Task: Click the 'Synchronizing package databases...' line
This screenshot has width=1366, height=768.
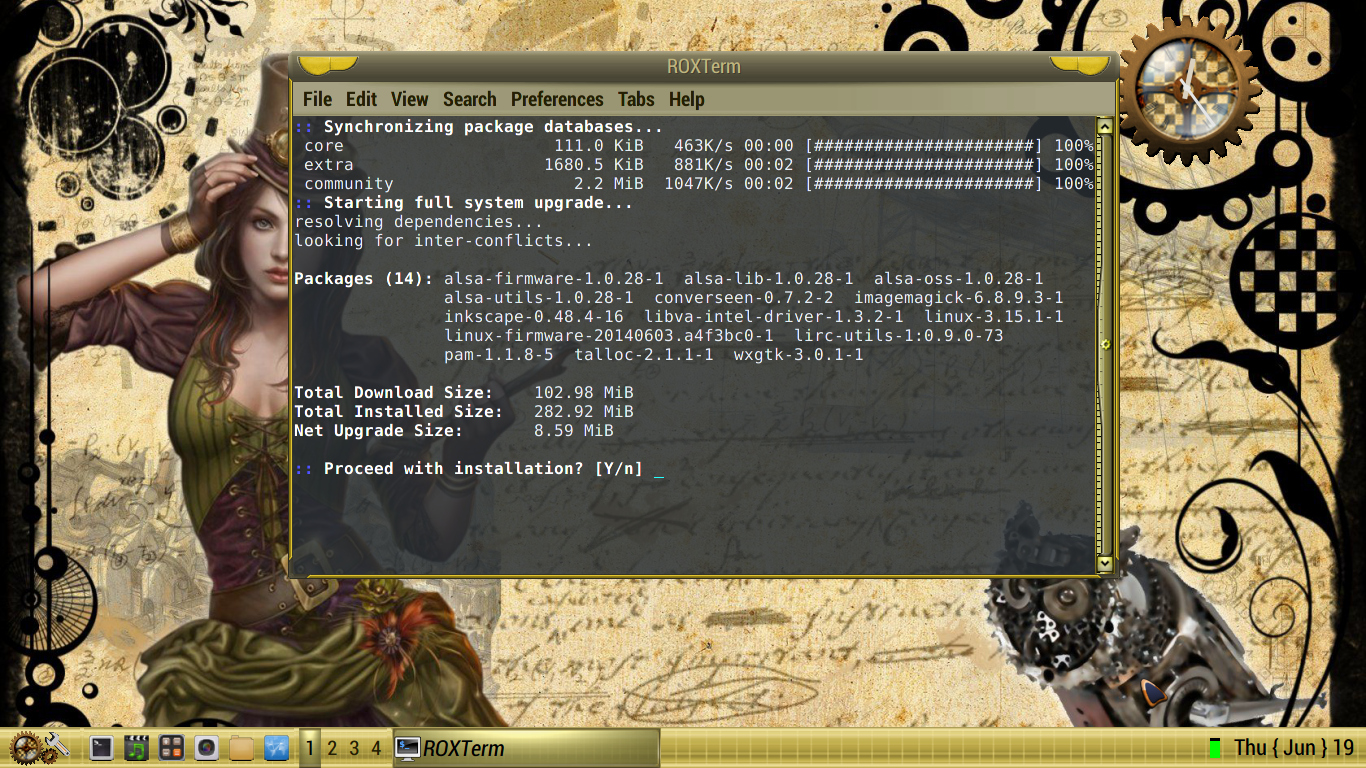Action: click(x=479, y=127)
